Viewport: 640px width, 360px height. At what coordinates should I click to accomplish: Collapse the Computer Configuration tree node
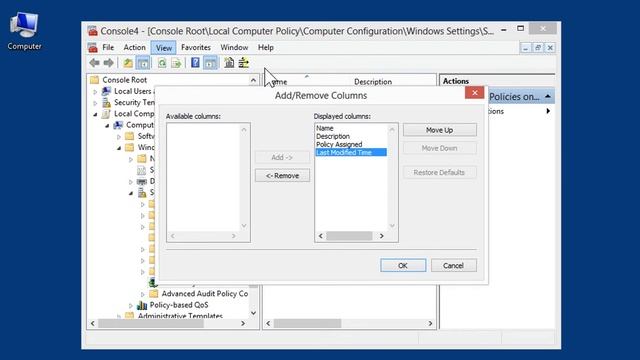(107, 126)
